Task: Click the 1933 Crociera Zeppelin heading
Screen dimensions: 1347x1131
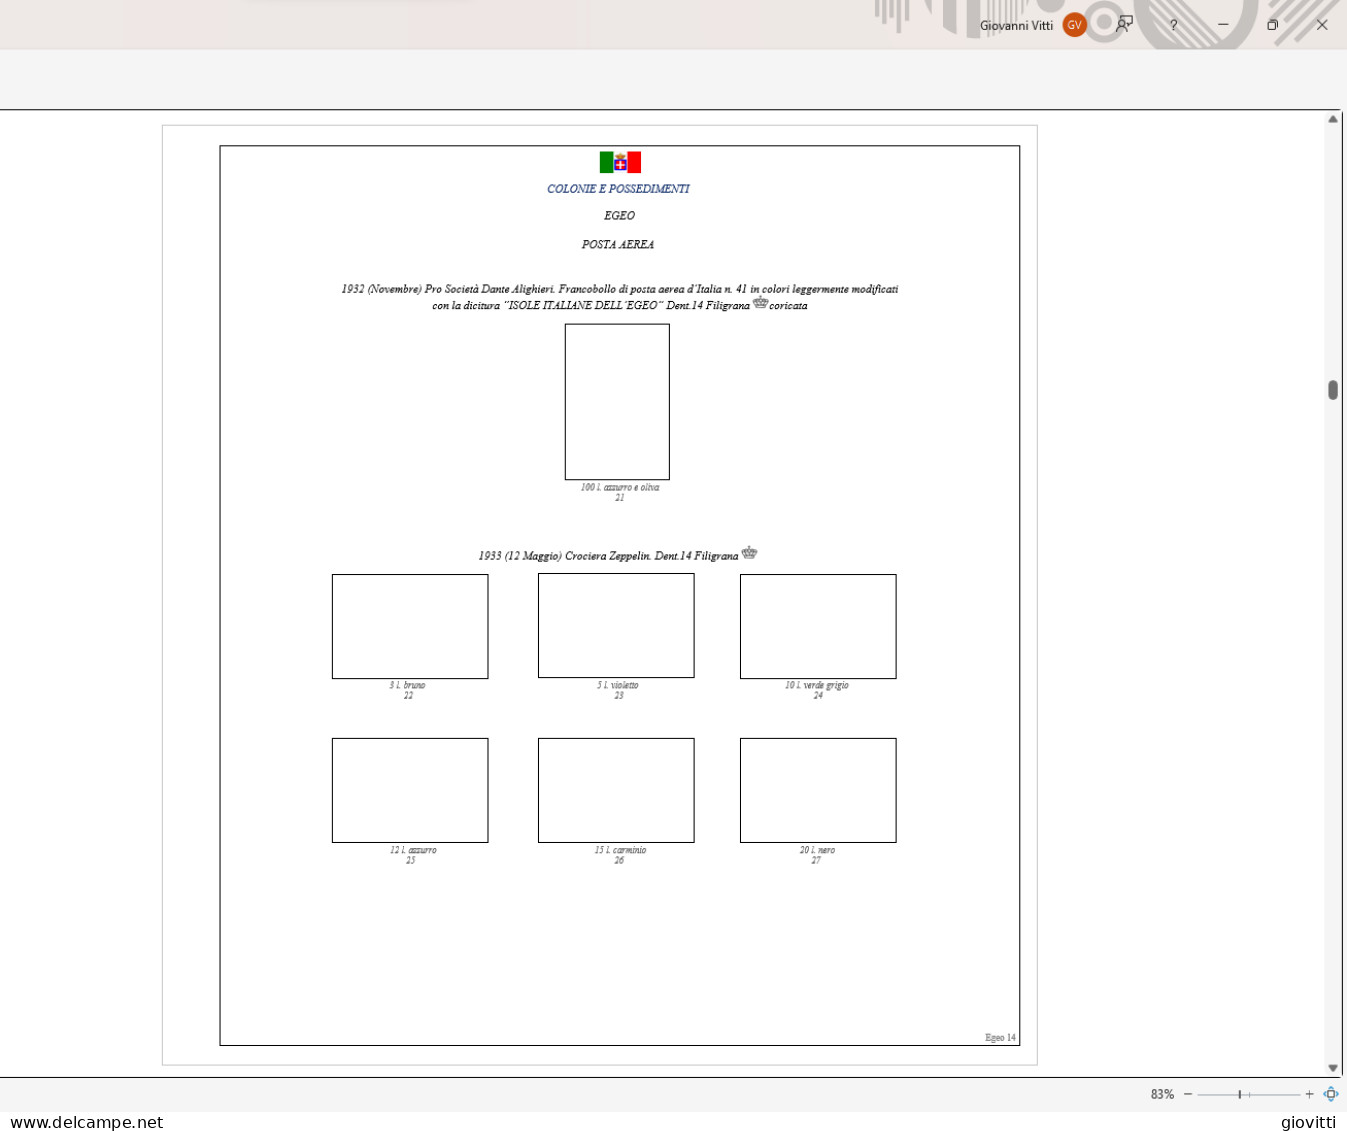Action: [x=618, y=555]
